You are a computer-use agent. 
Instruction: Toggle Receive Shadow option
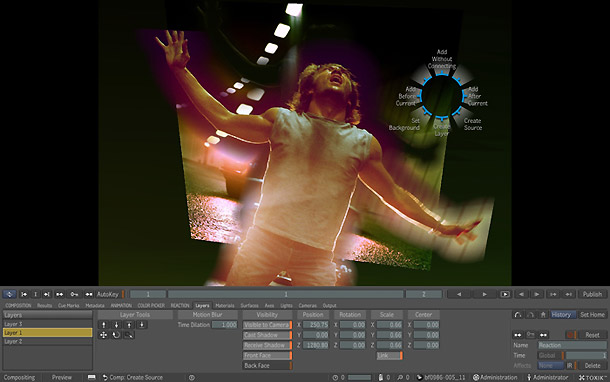[x=267, y=345]
